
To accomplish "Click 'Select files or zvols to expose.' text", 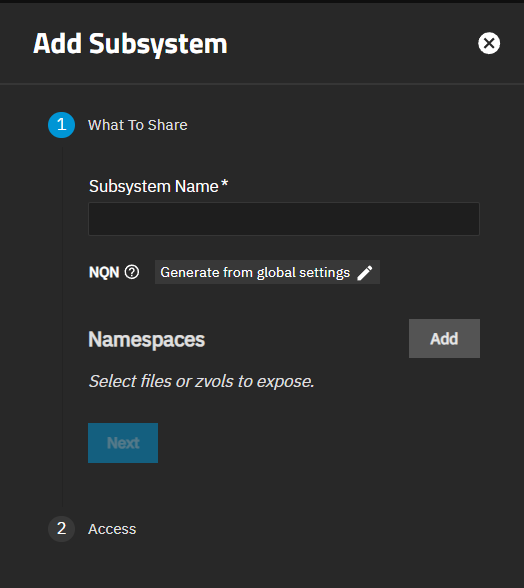I will pyautogui.click(x=201, y=381).
